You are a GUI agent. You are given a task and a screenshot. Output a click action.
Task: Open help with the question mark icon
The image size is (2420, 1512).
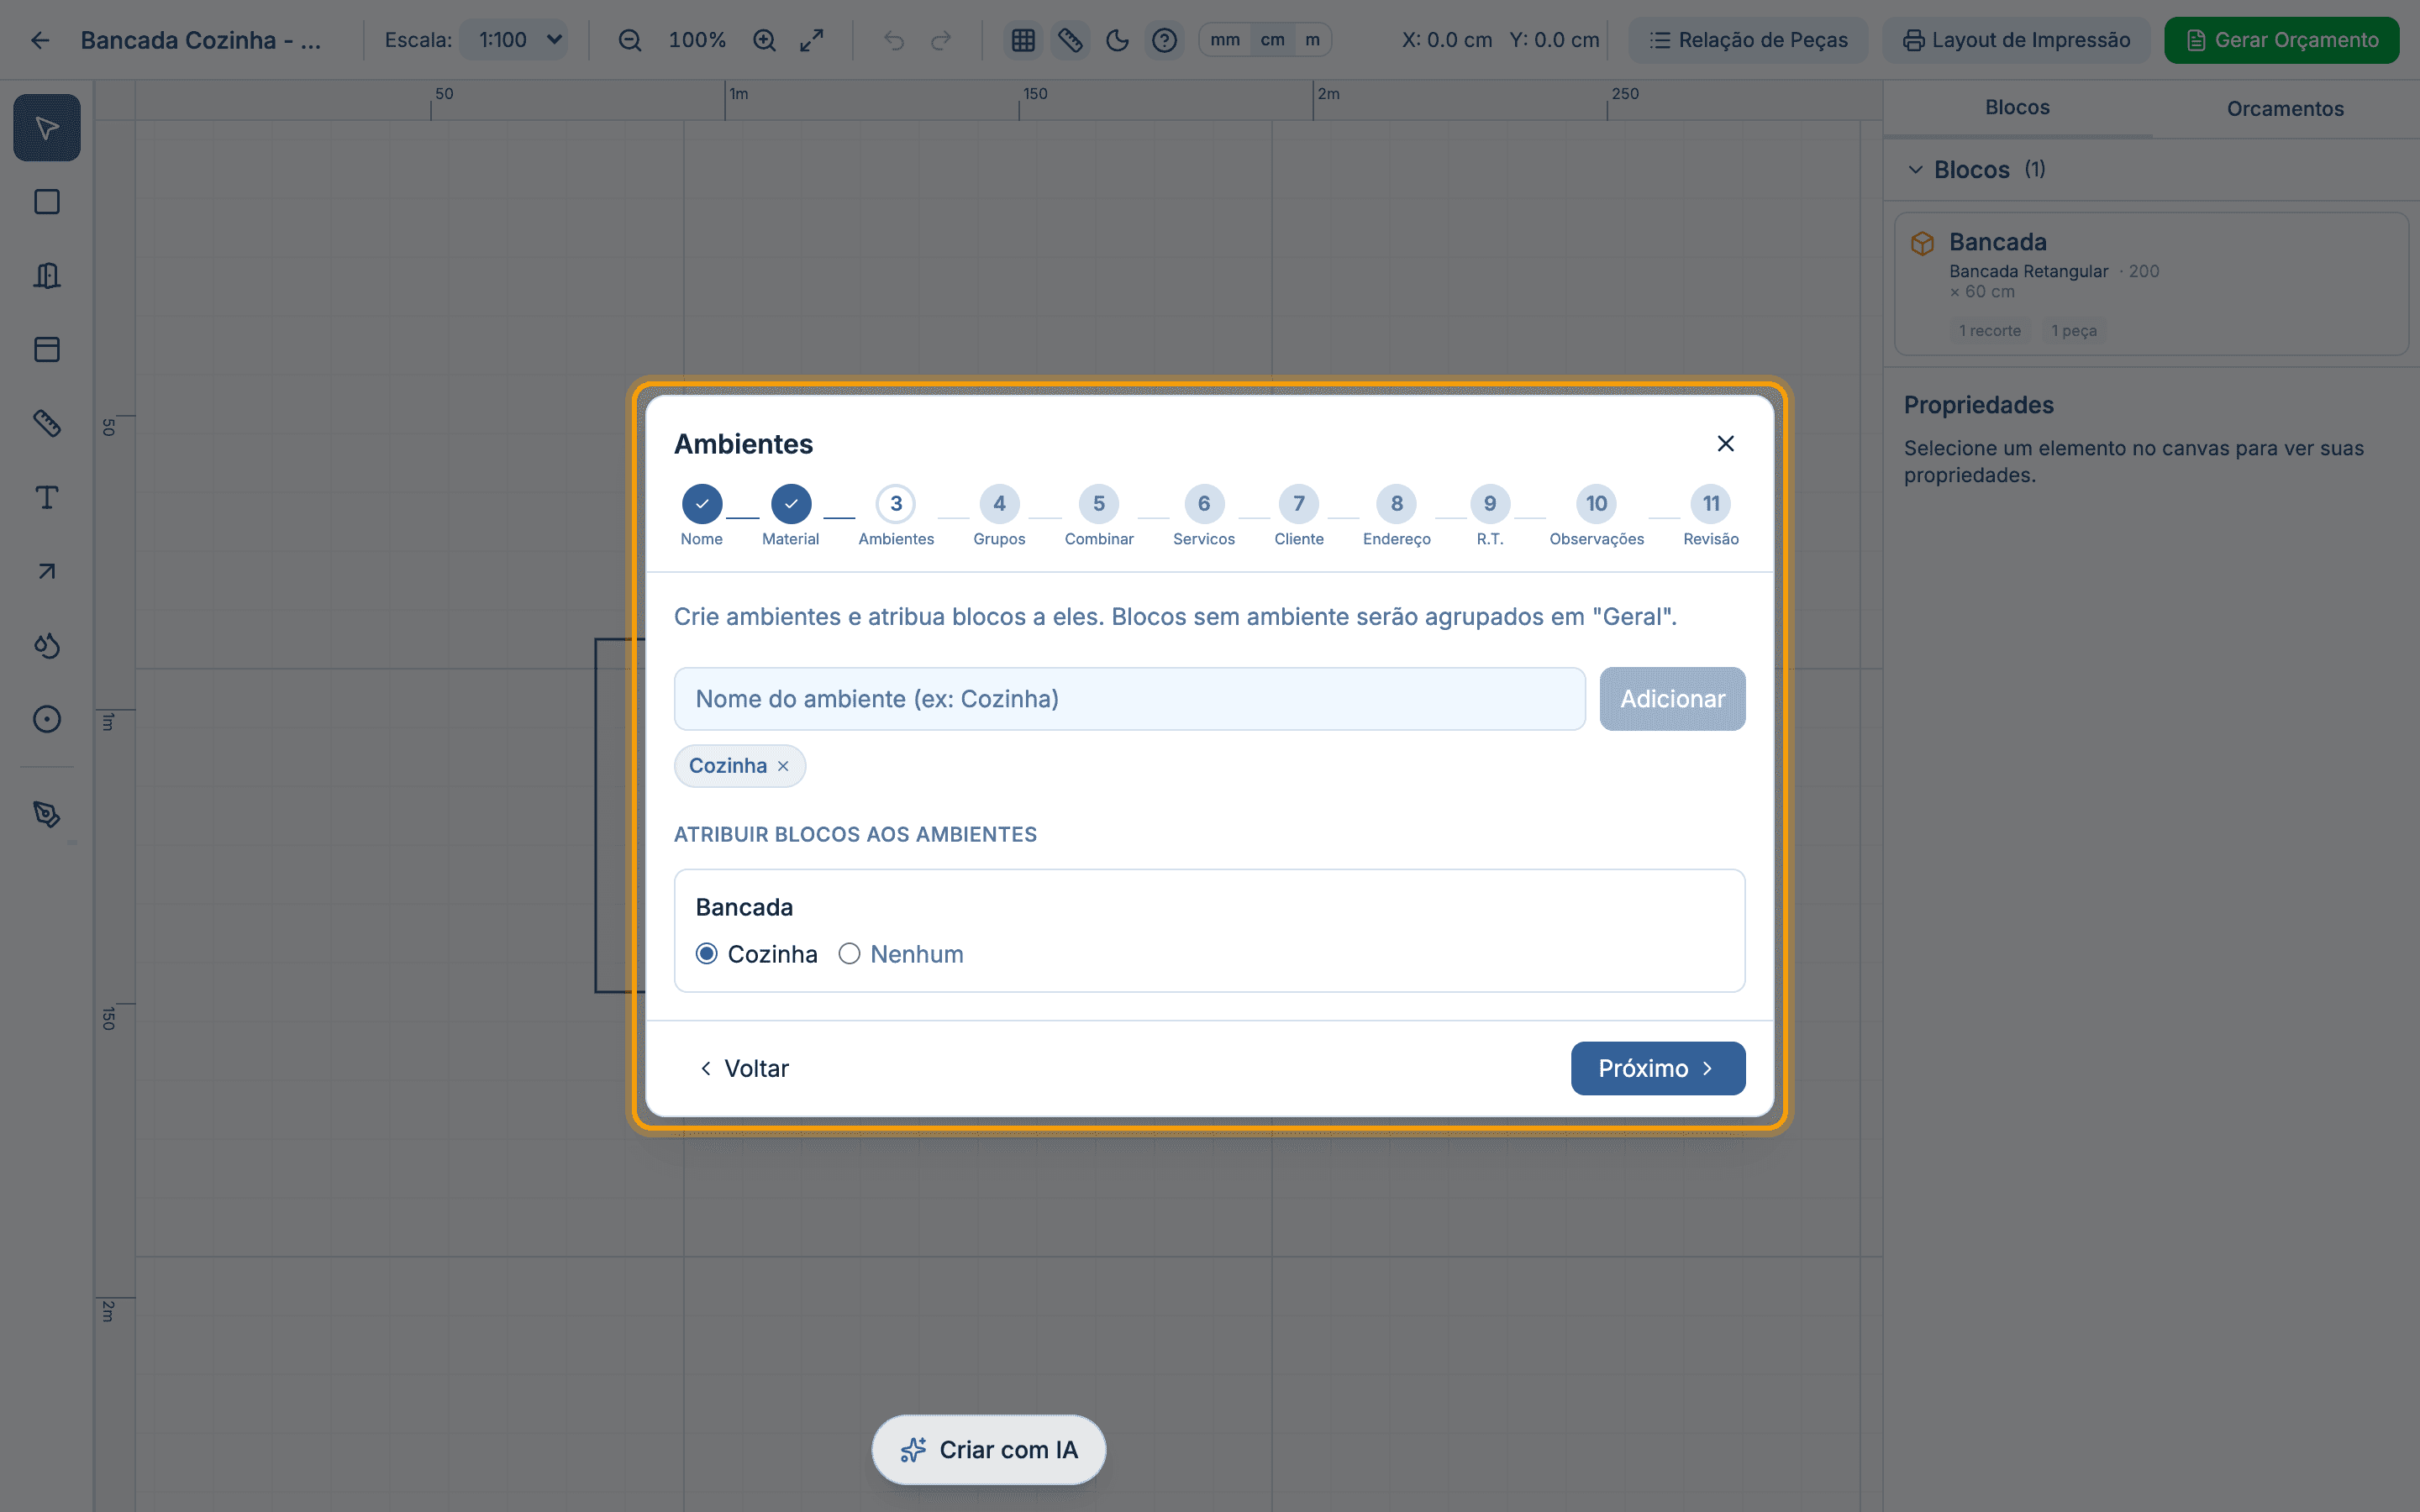click(x=1164, y=40)
